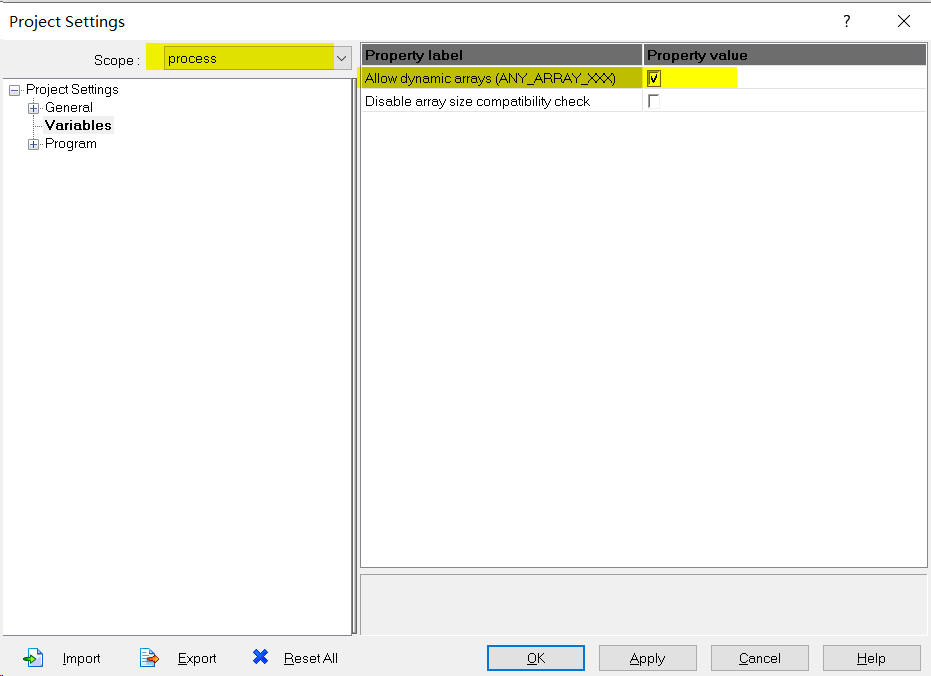Enable Disable array size compatibility check
The width and height of the screenshot is (931, 676).
pyautogui.click(x=654, y=101)
